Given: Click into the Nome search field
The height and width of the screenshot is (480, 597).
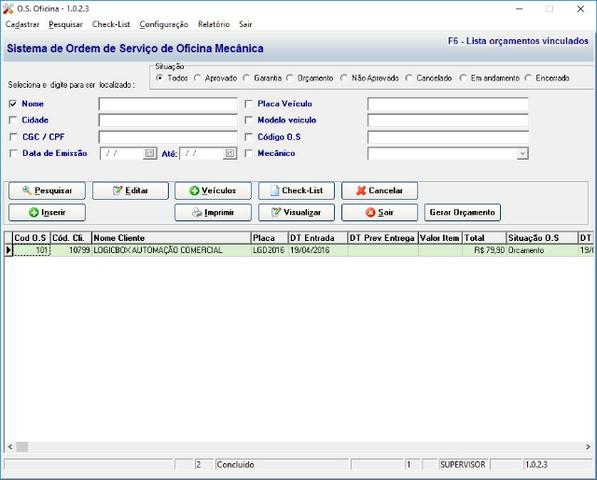Looking at the screenshot, I should (168, 104).
